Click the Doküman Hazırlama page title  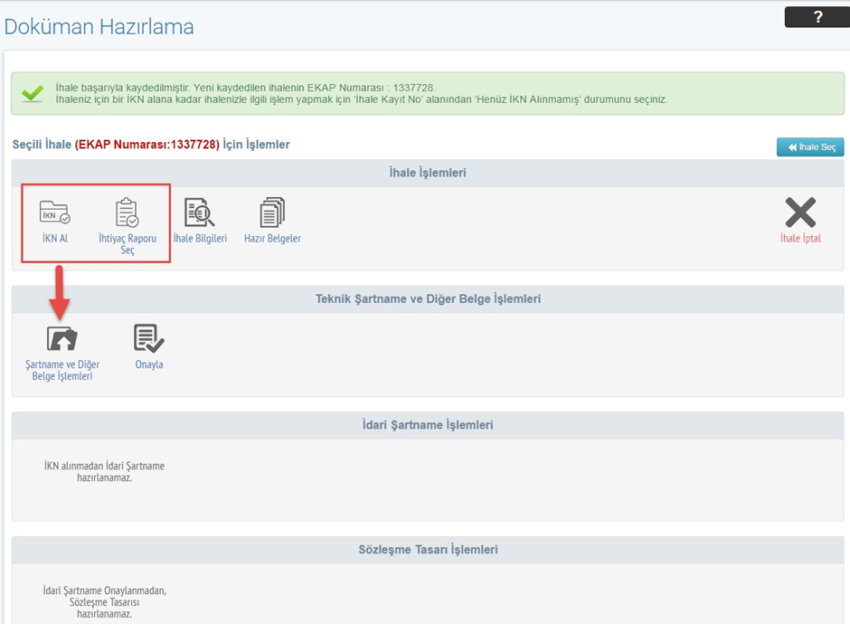tap(99, 27)
